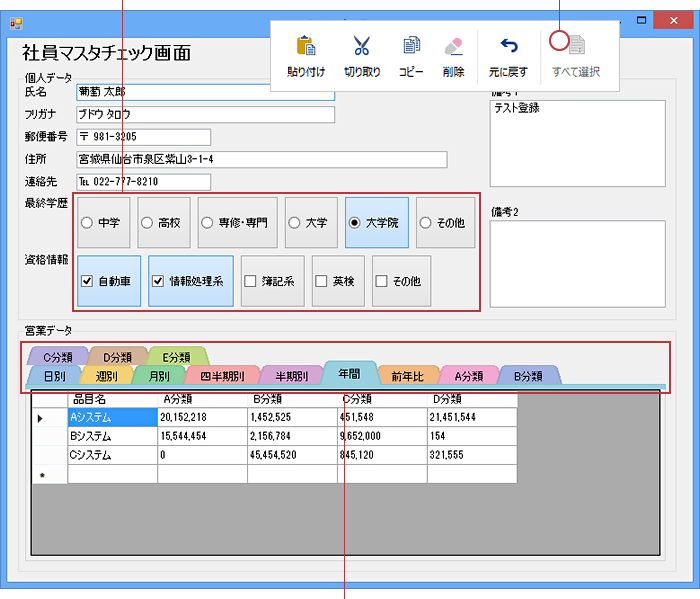
Task: Open the 日別 tab
Action: click(x=55, y=376)
